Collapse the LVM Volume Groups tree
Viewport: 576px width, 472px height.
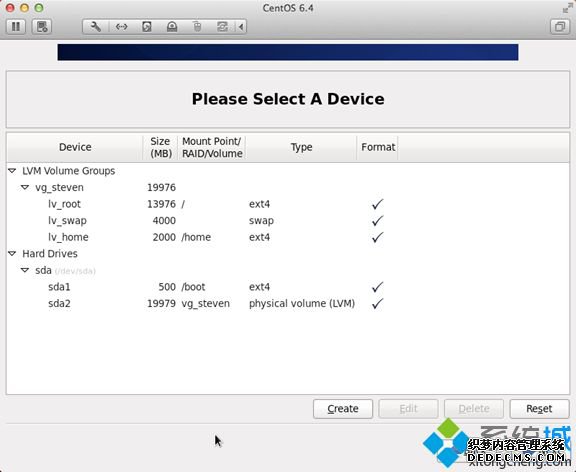(12, 171)
